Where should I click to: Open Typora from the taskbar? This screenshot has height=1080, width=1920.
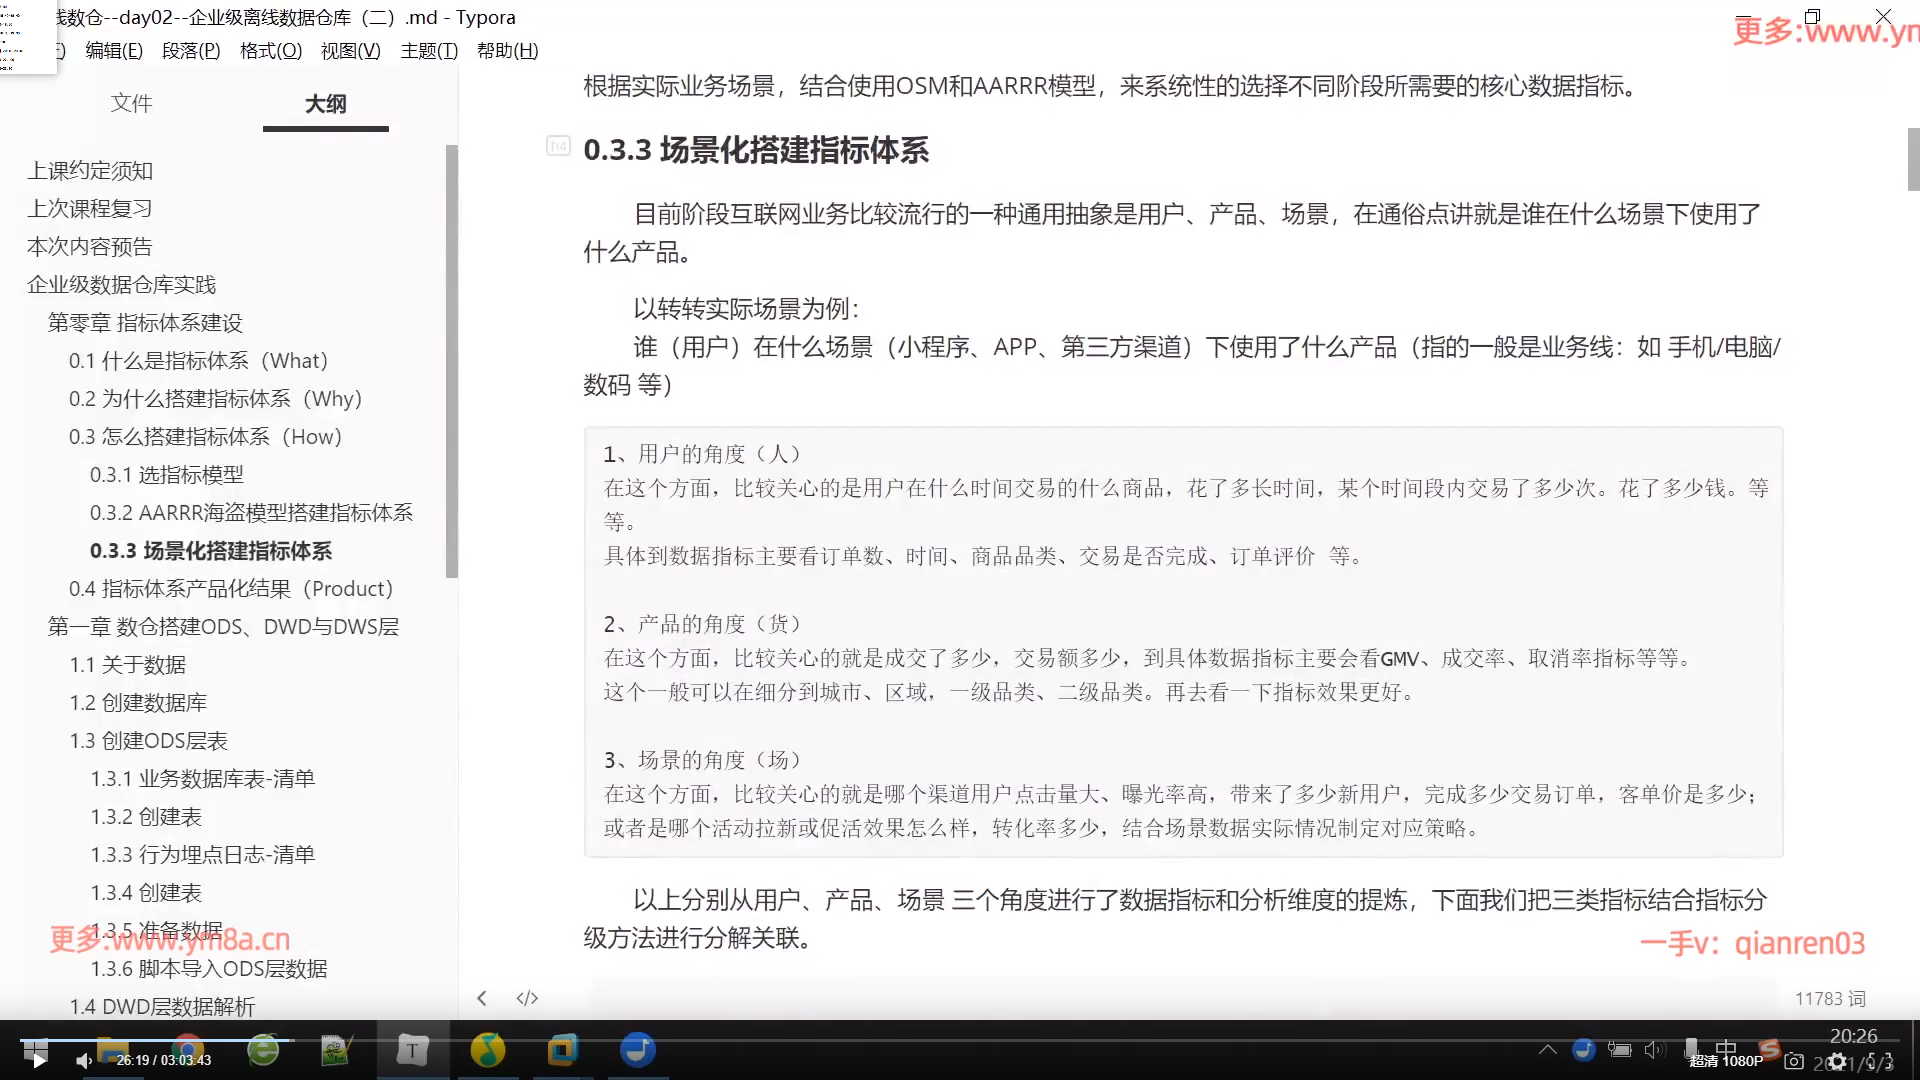[412, 1050]
